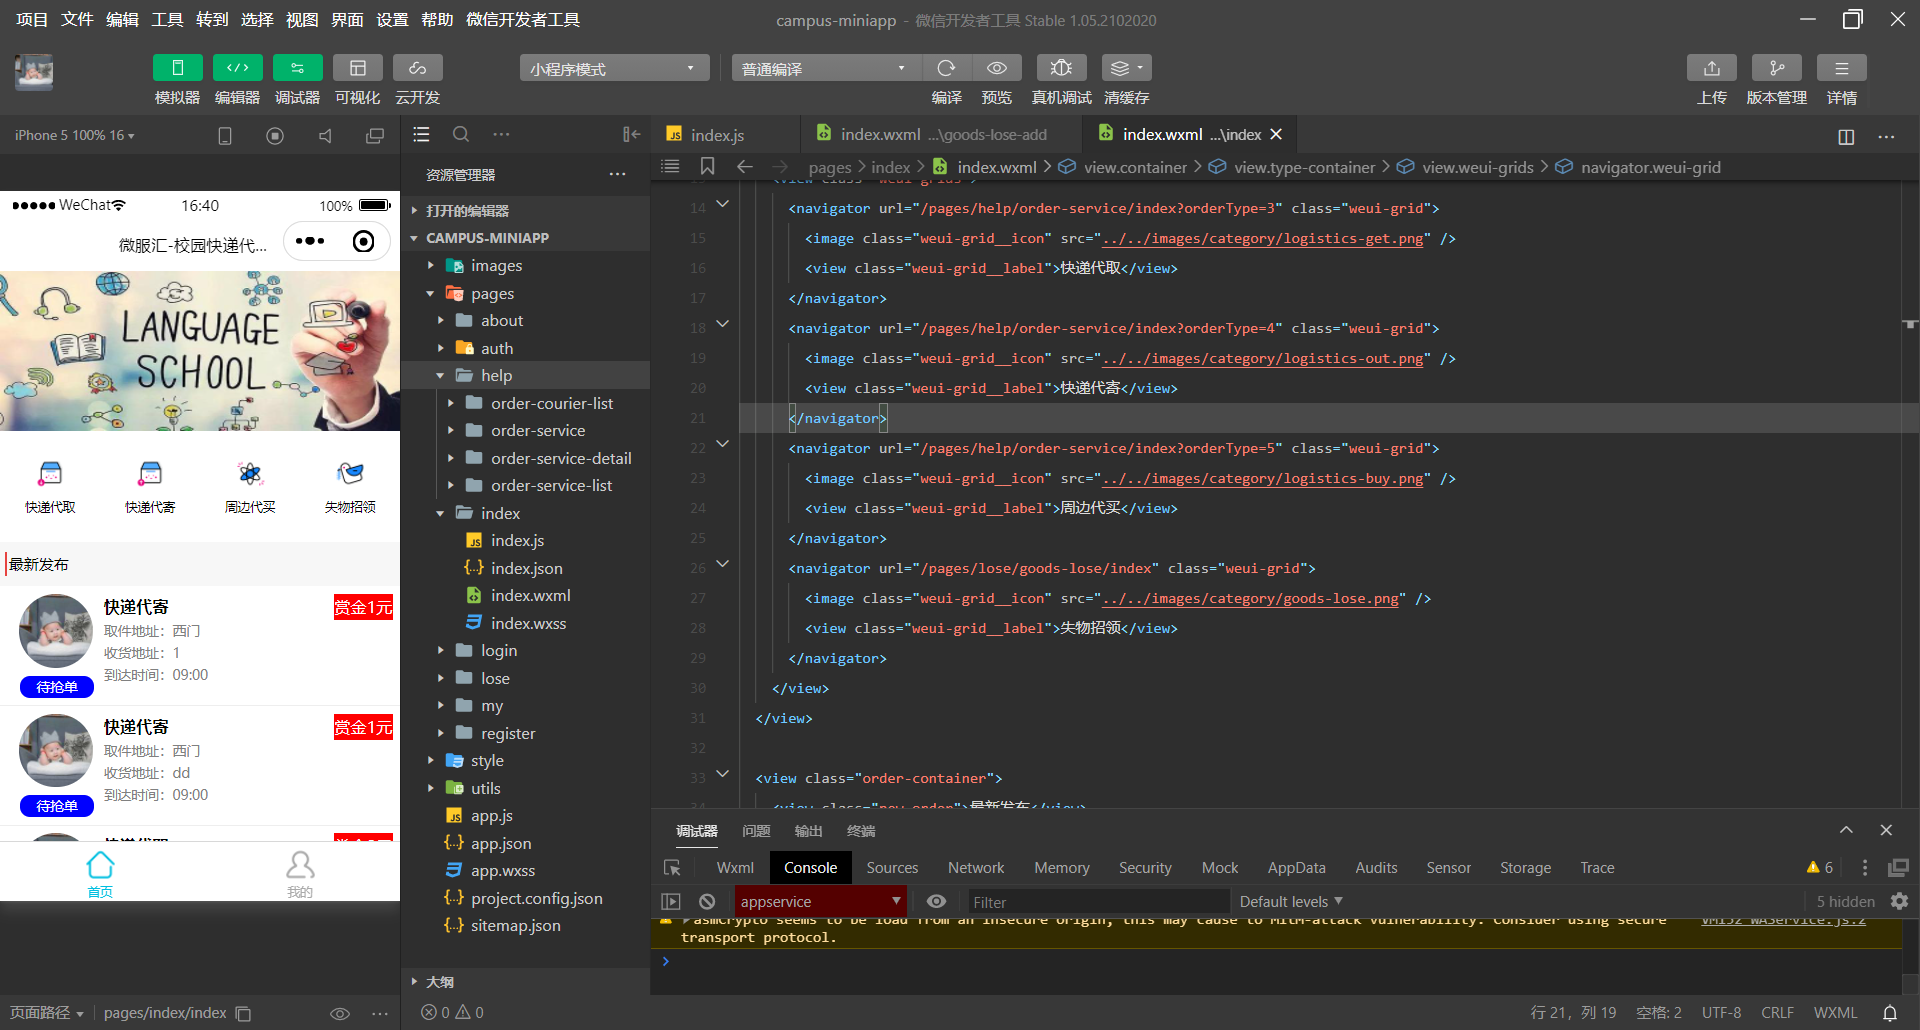Viewport: 1920px width, 1030px height.
Task: Open version management (版本管理)
Action: tap(1776, 68)
